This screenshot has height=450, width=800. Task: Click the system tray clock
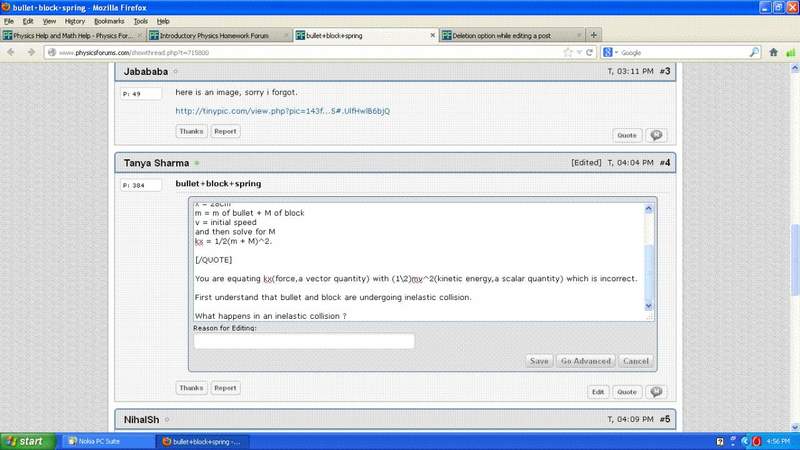tap(779, 441)
